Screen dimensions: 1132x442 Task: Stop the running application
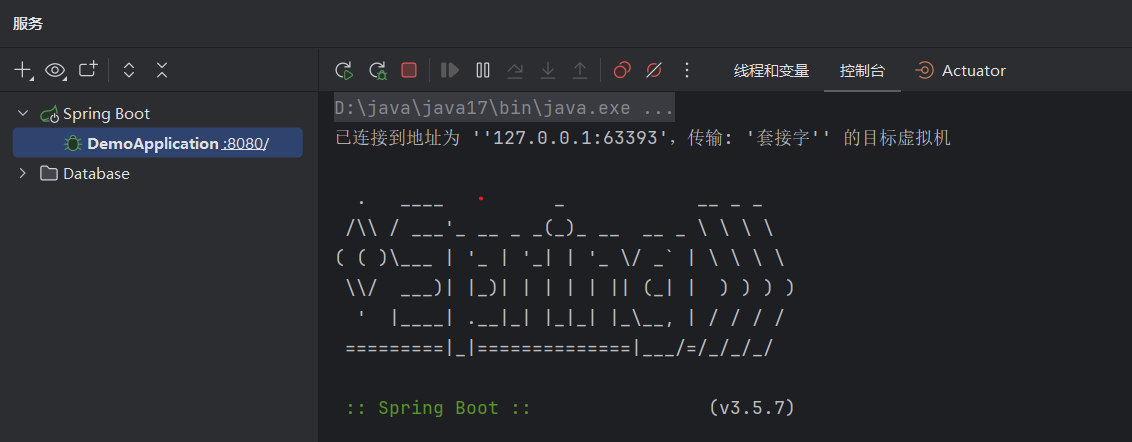[409, 70]
